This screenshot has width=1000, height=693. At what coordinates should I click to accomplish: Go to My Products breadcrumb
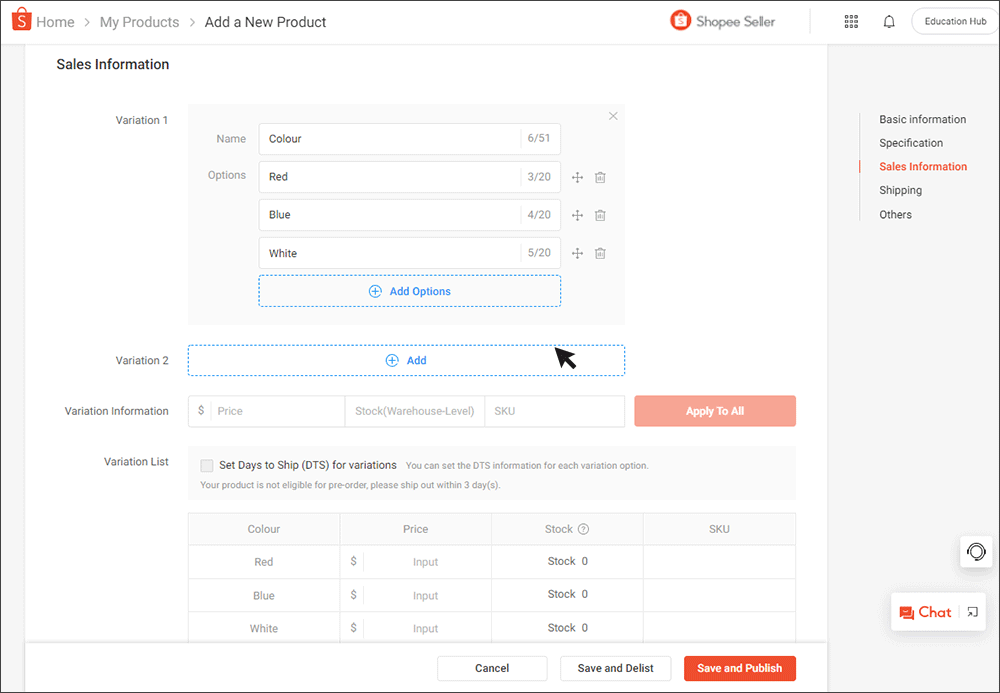pos(139,22)
